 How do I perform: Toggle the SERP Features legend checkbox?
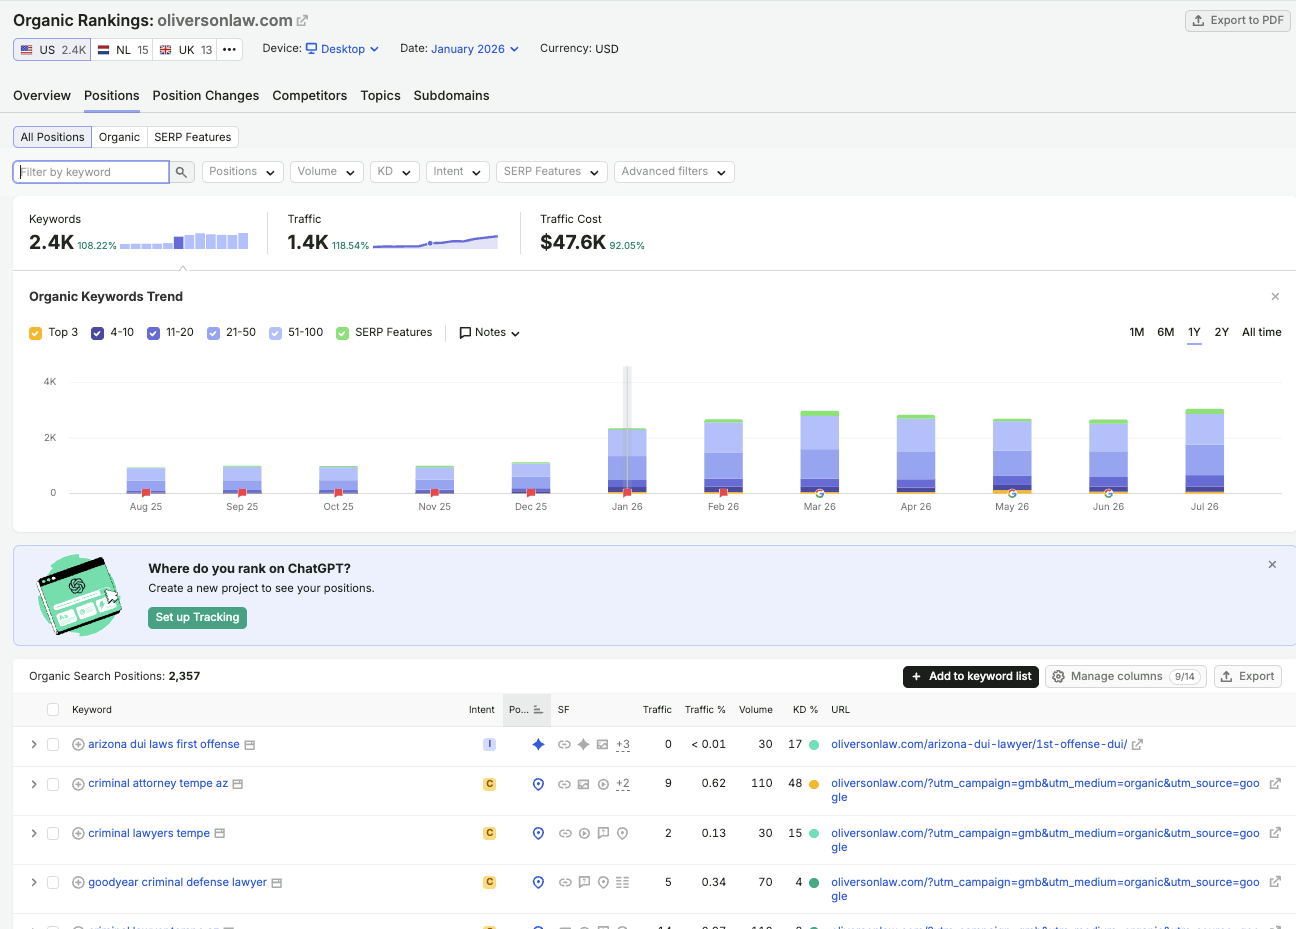[342, 333]
